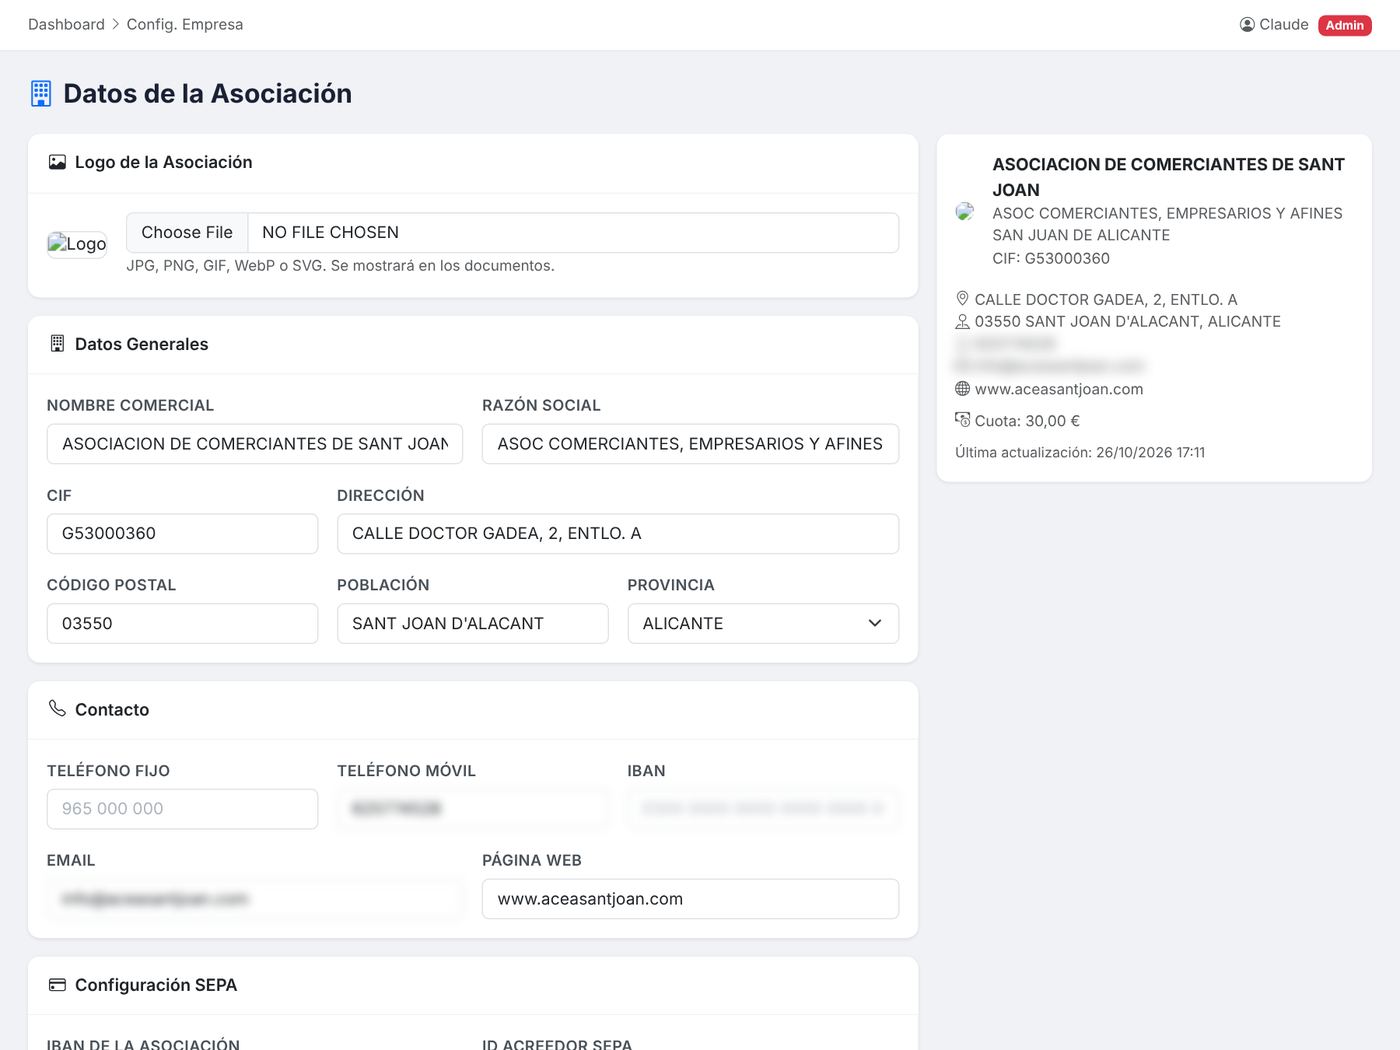
Task: Click the Teléfono Móvil field
Action: tap(472, 809)
